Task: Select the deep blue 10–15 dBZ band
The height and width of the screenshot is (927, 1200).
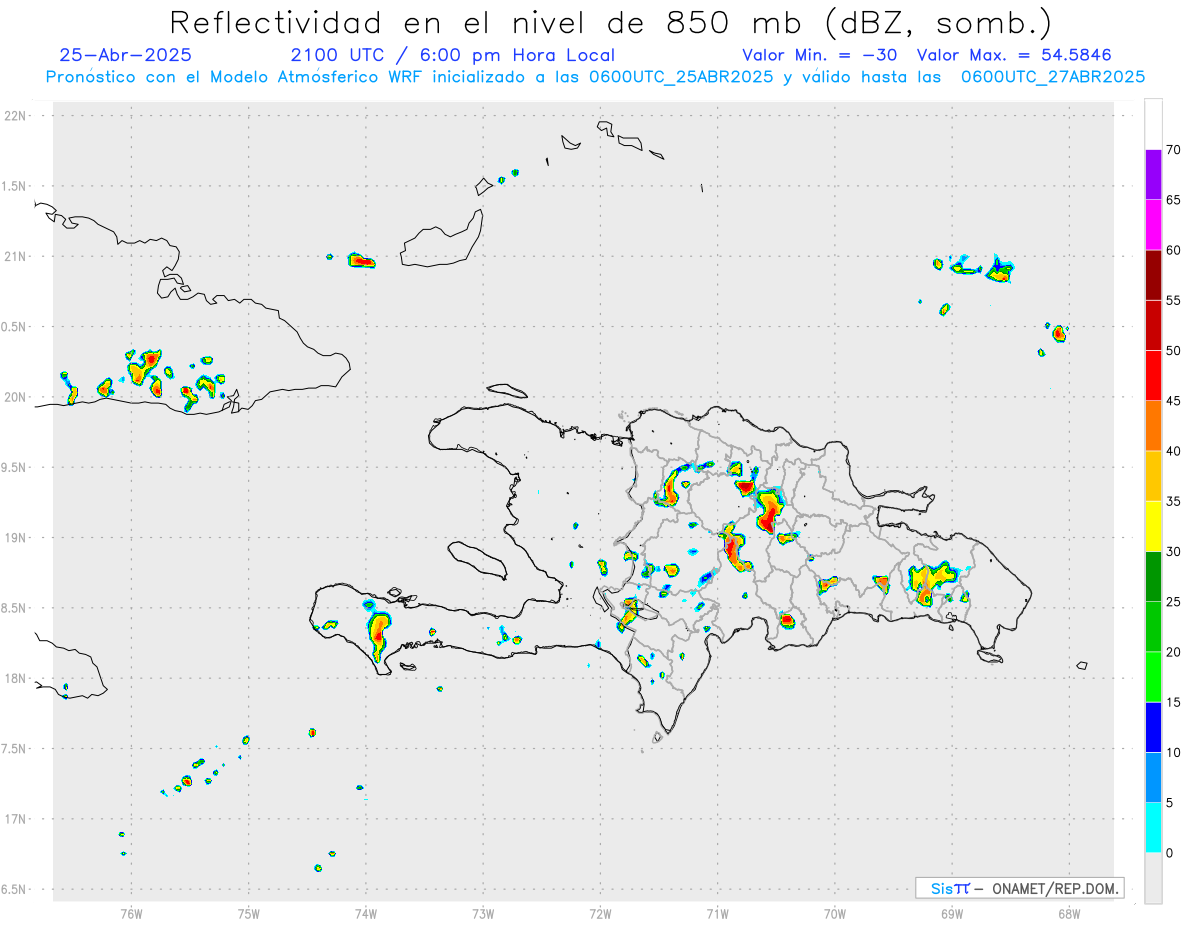Action: click(1153, 727)
